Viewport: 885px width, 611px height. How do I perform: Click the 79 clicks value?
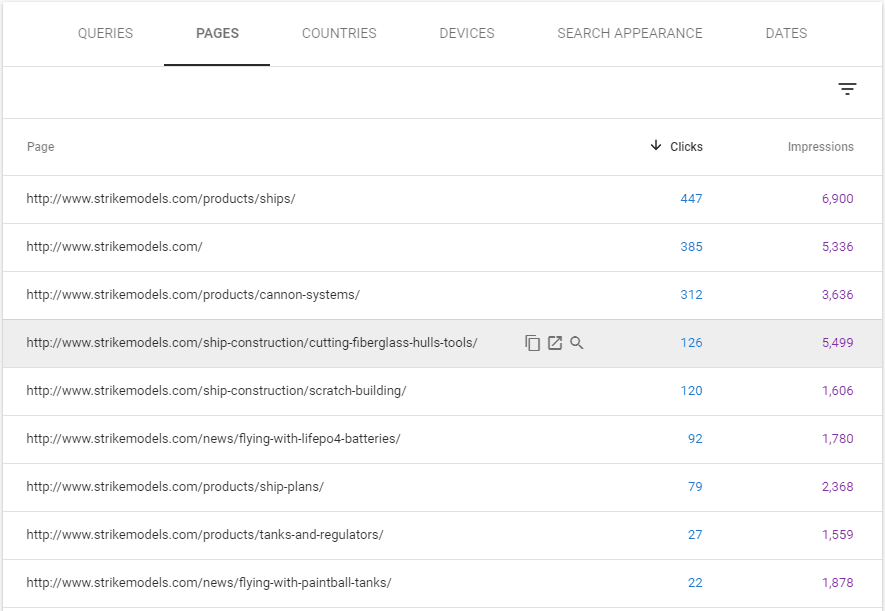click(x=695, y=486)
